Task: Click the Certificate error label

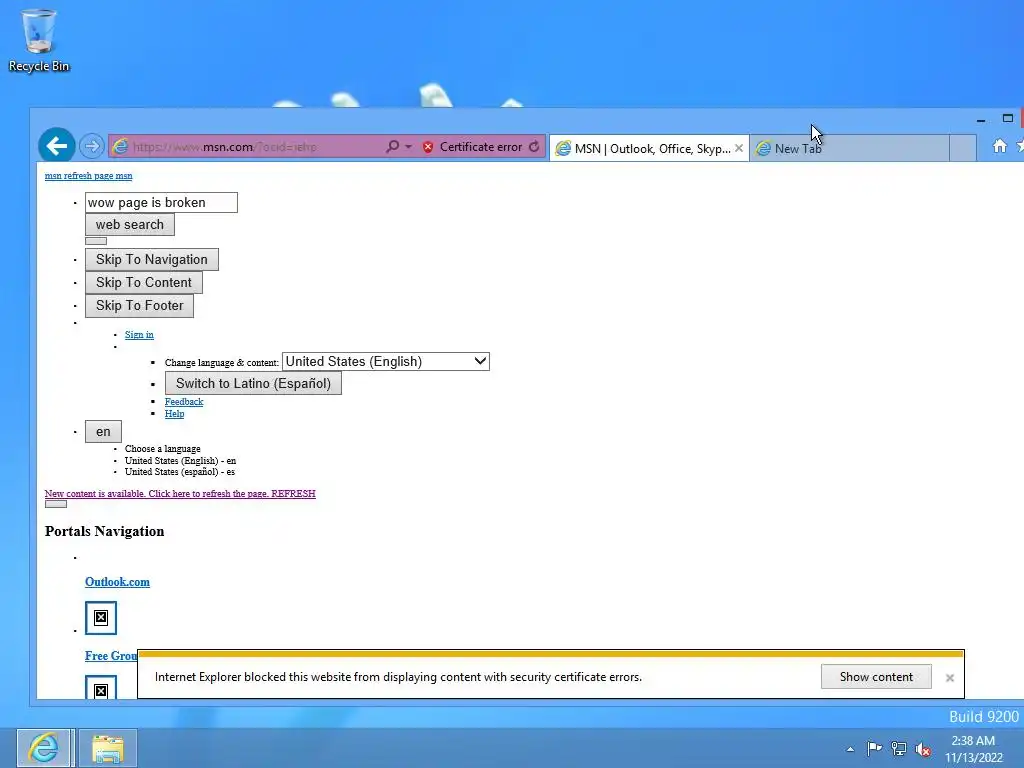Action: (481, 147)
